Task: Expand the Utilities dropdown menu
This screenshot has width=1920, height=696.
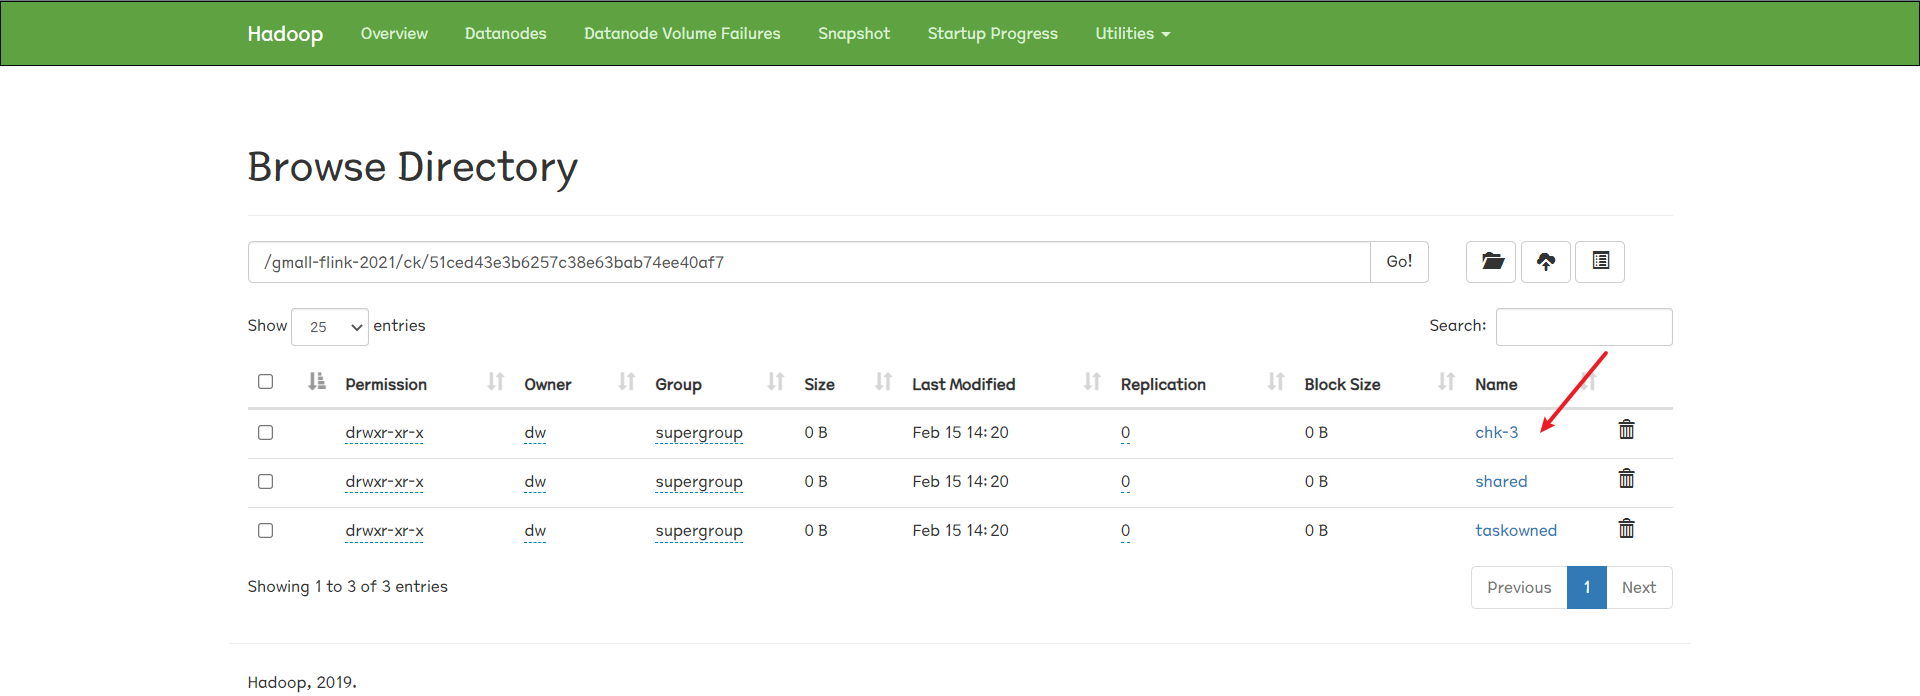Action: point(1132,34)
